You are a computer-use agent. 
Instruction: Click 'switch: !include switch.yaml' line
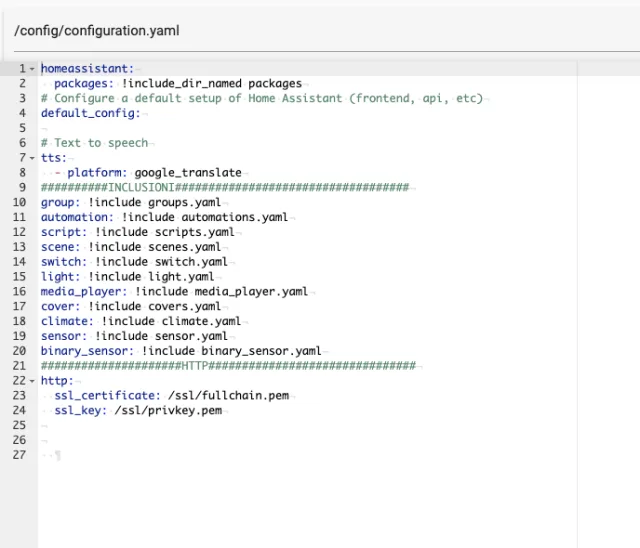pos(134,262)
